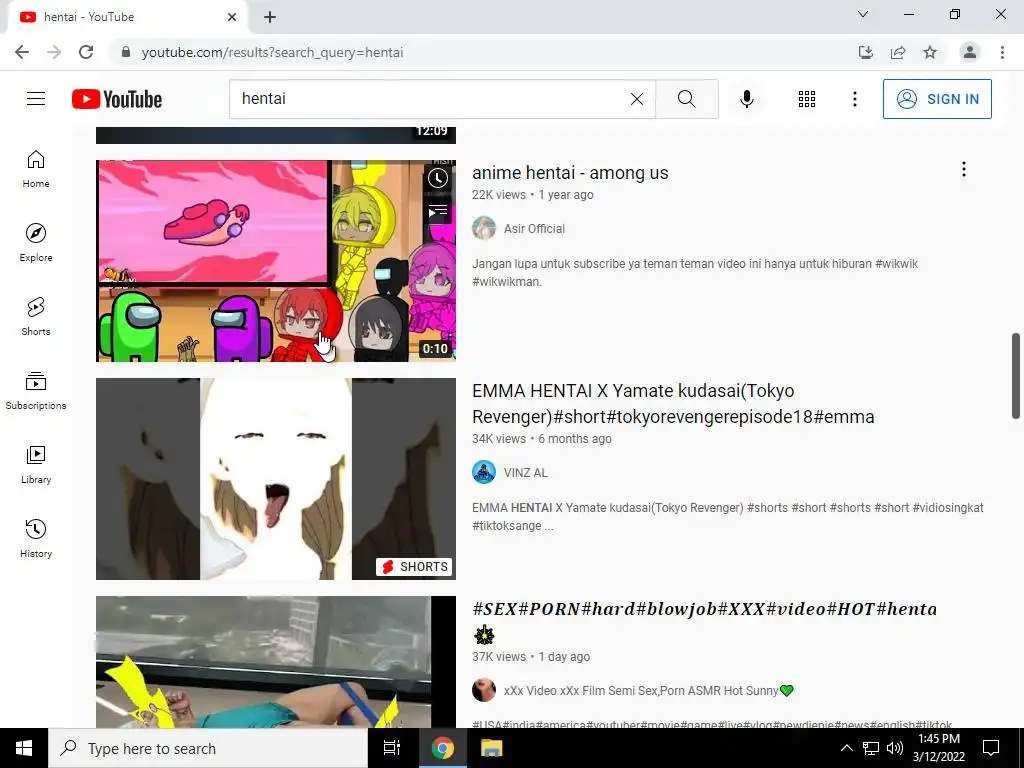Open the Windows notification center
The height and width of the screenshot is (768, 1024).
(x=991, y=748)
